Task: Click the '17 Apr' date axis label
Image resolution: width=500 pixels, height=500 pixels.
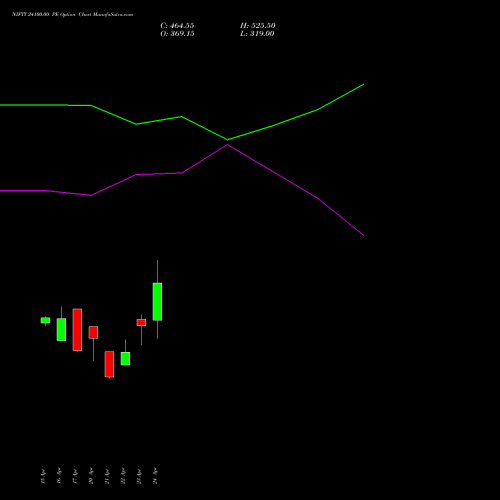Action: coord(75,476)
